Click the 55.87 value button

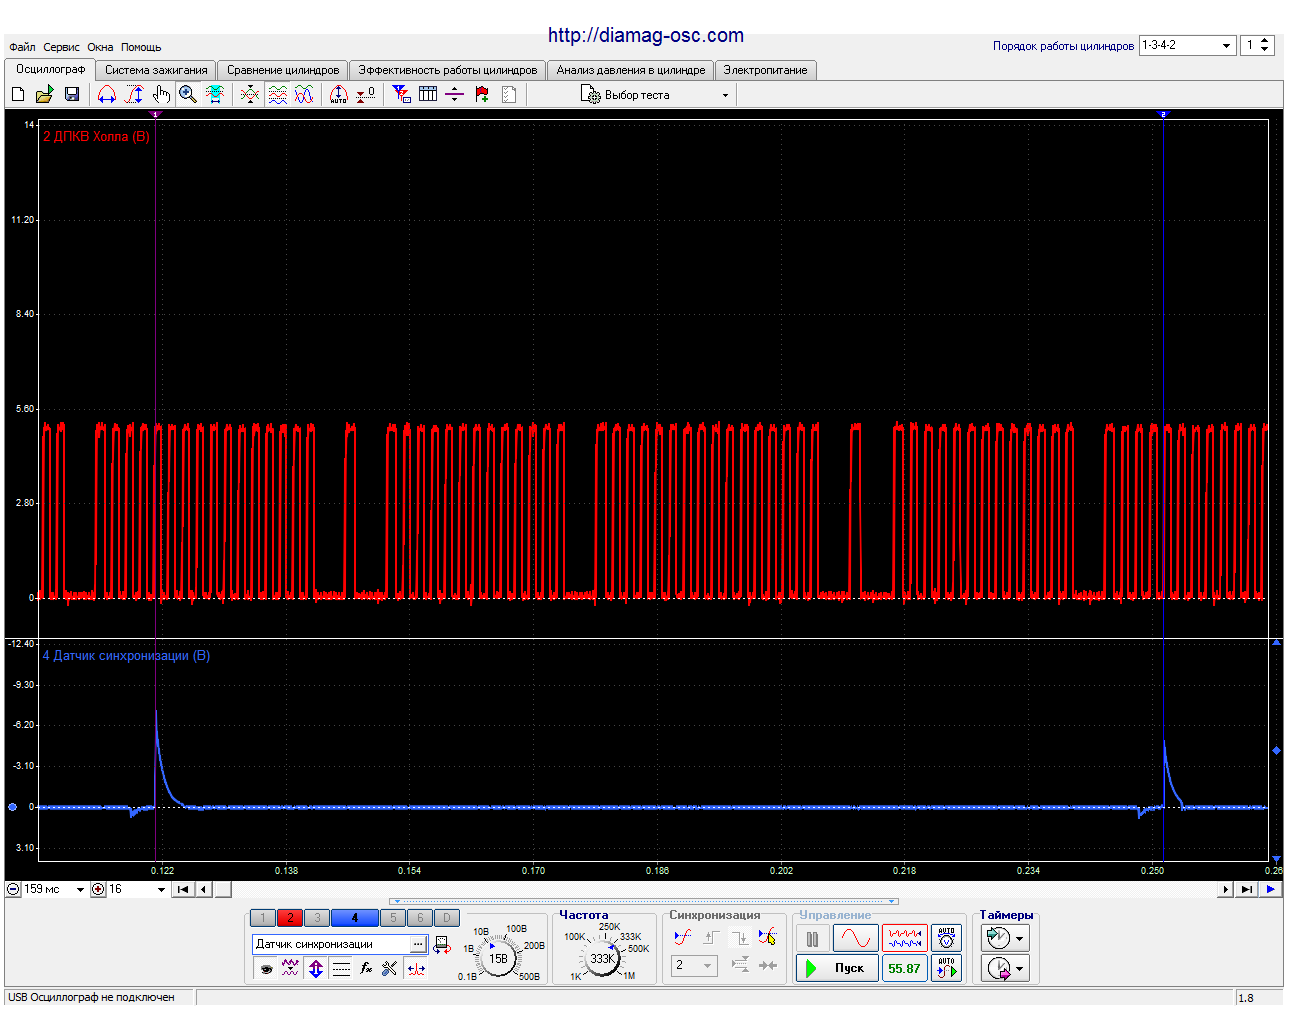(x=905, y=968)
